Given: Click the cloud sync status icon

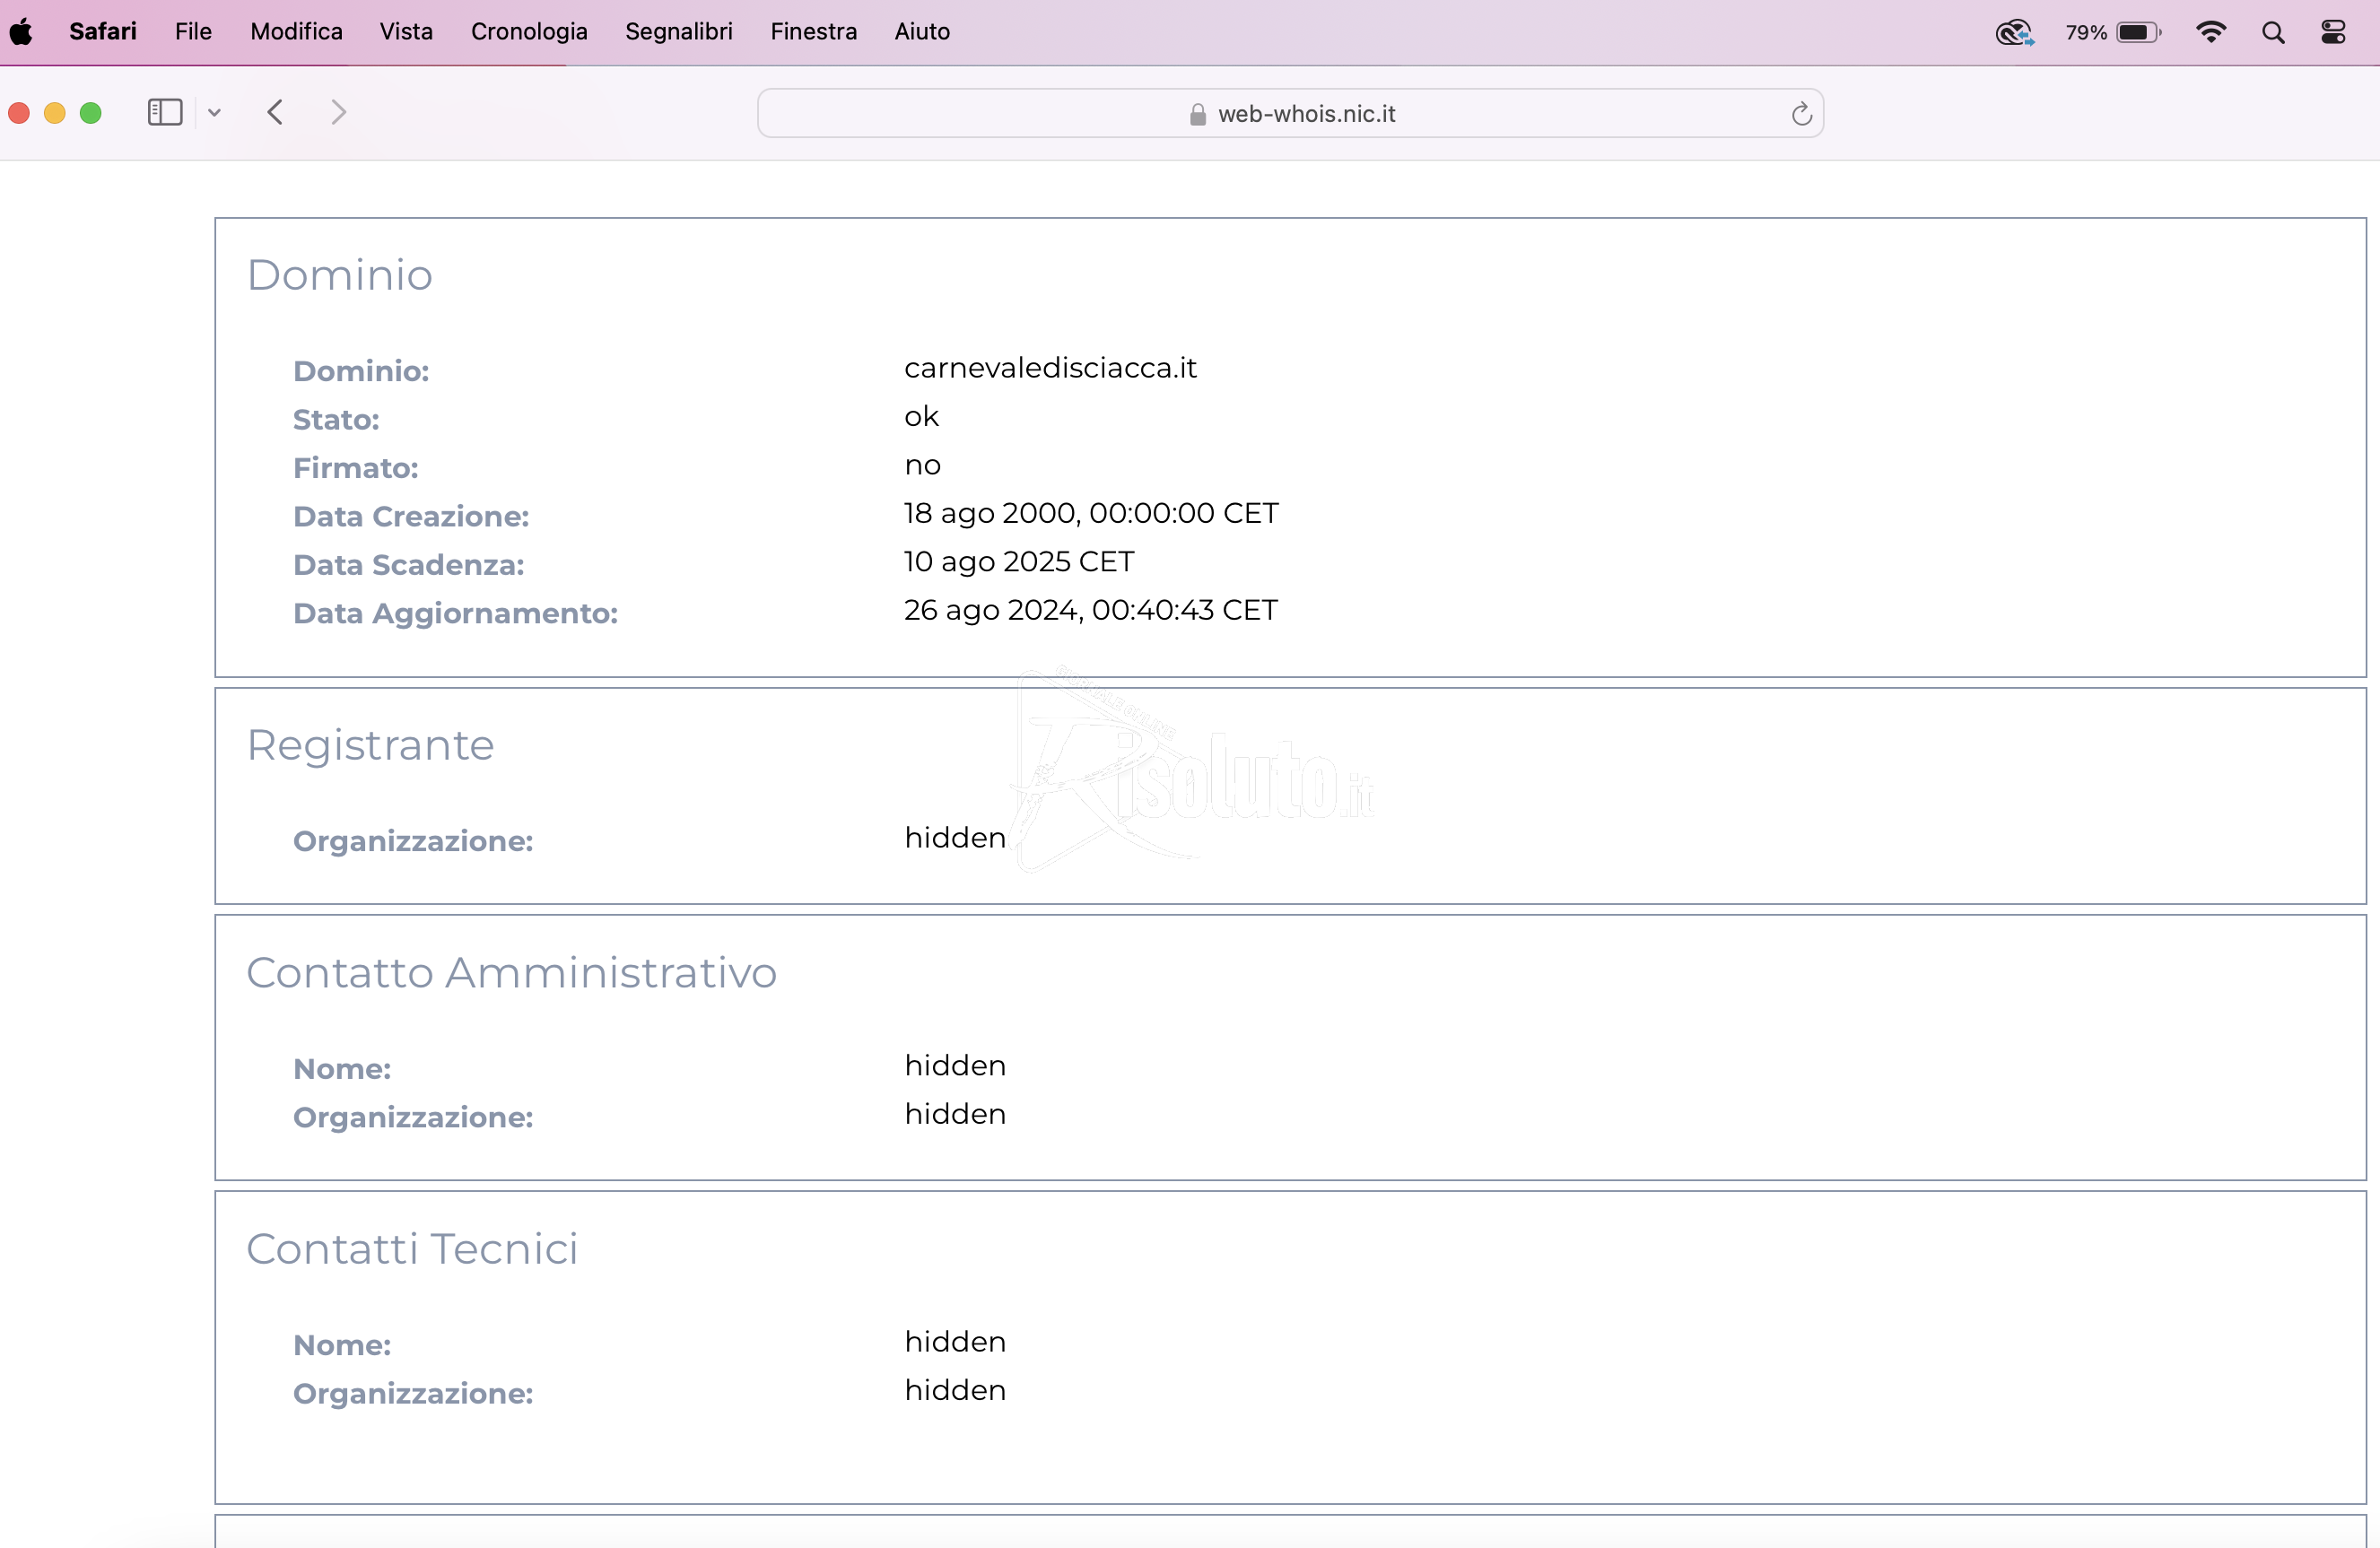Looking at the screenshot, I should pyautogui.click(x=2014, y=32).
